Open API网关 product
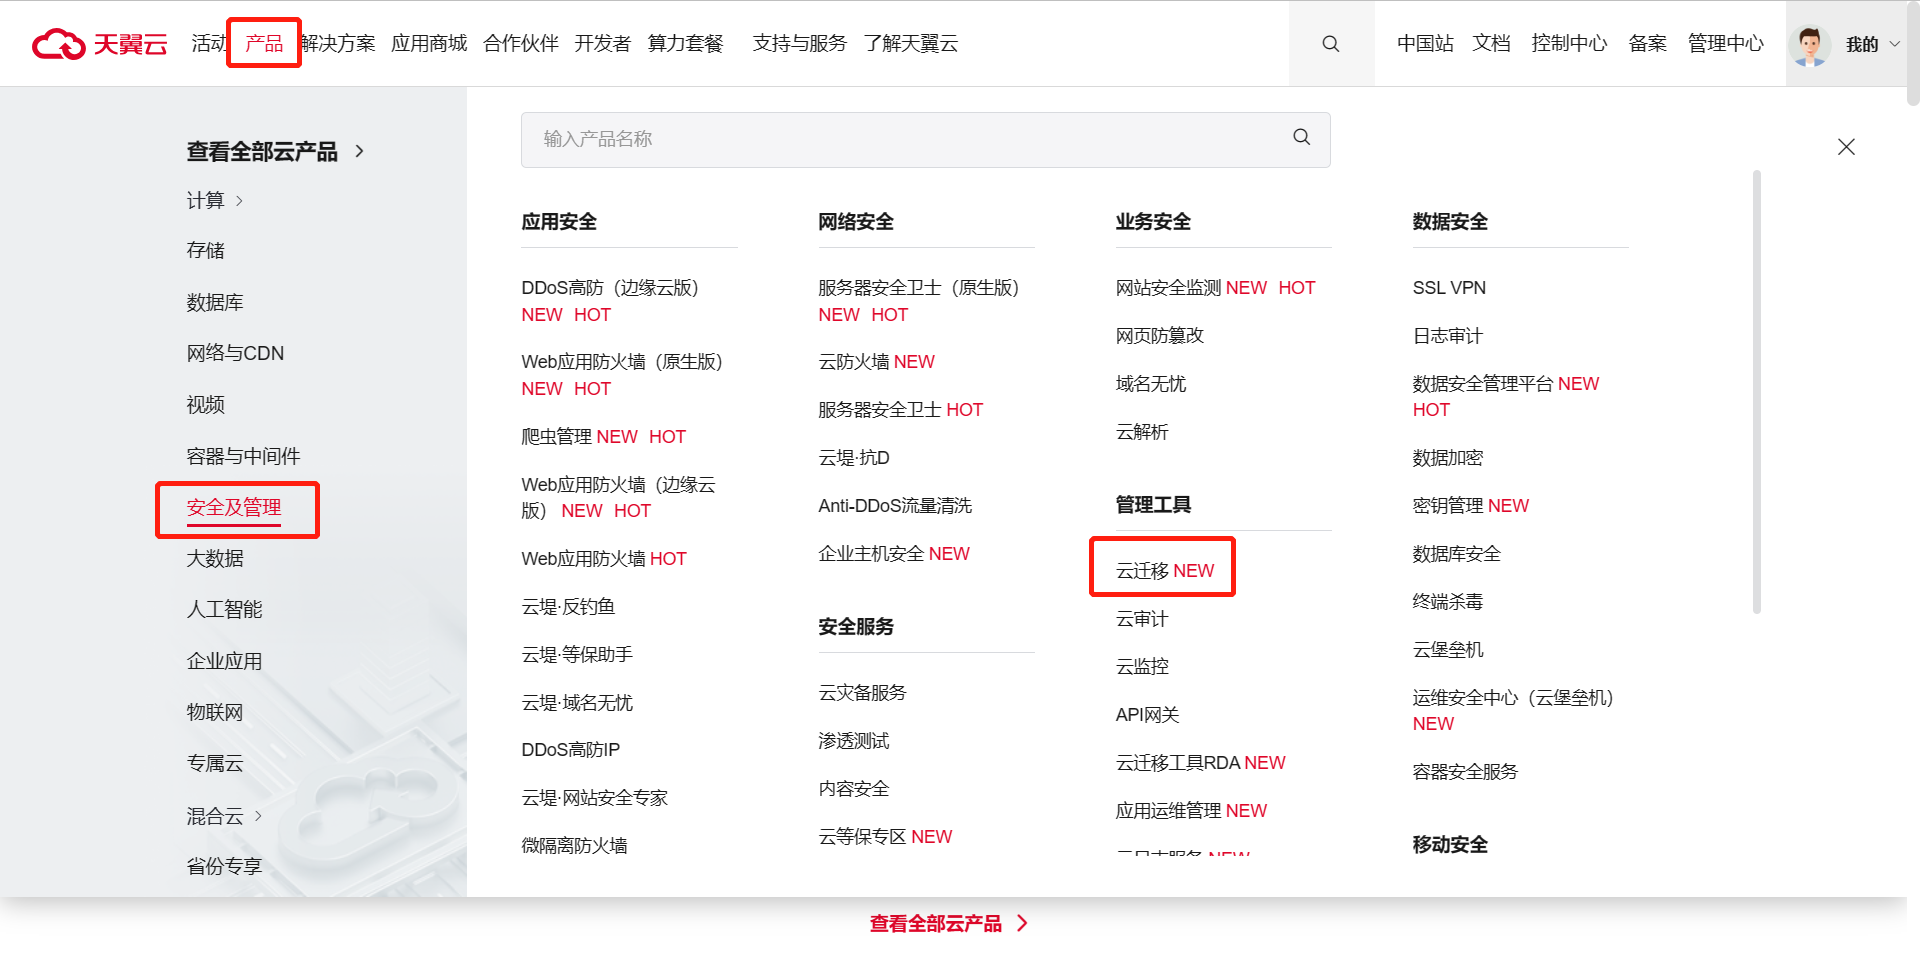 tap(1147, 715)
